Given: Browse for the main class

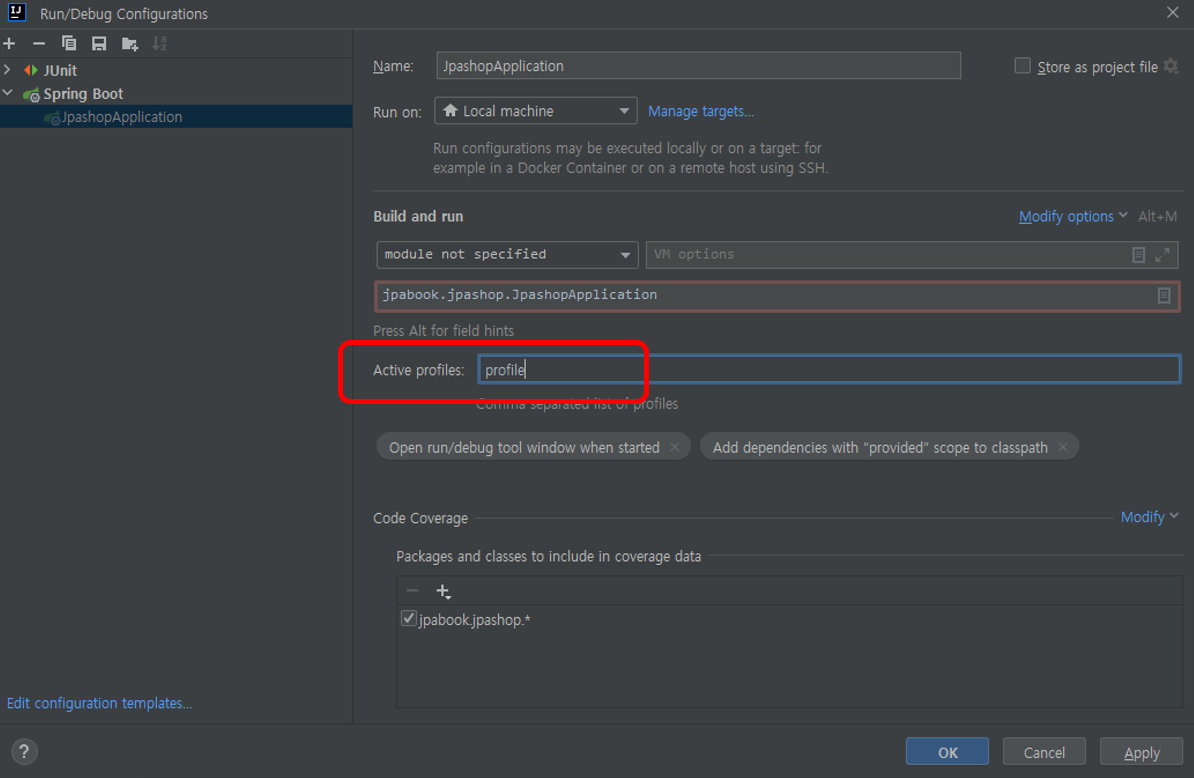Looking at the screenshot, I should pyautogui.click(x=1164, y=295).
